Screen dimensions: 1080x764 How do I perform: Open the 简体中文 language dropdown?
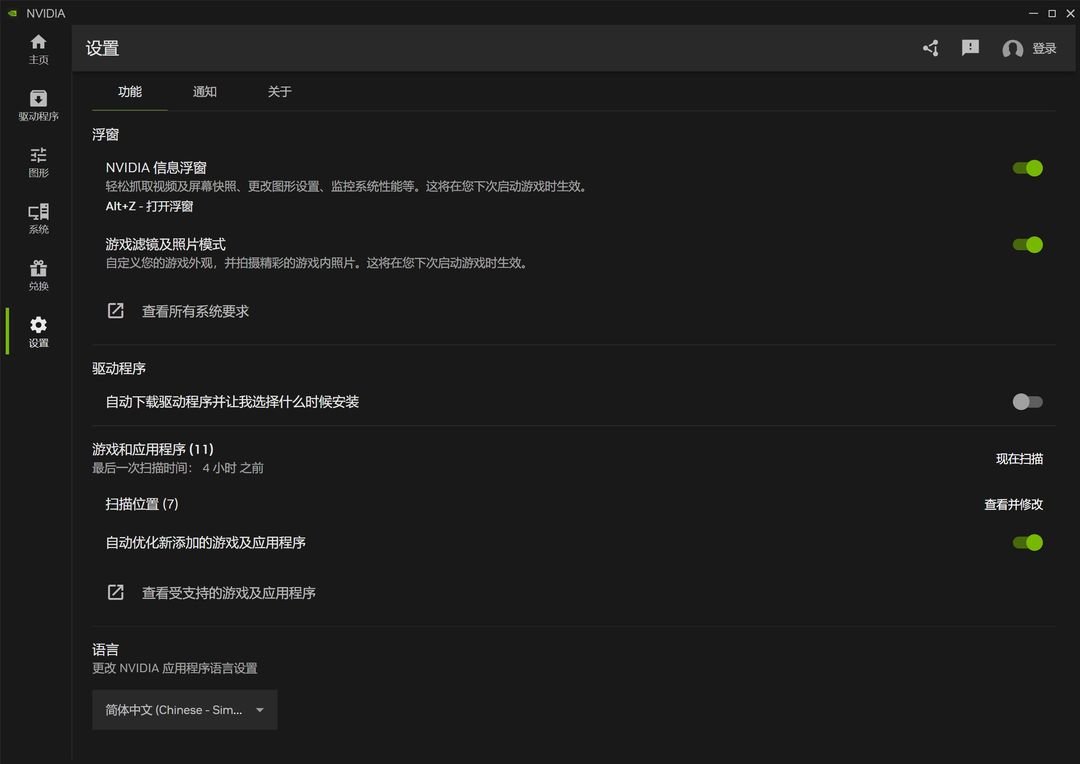pyautogui.click(x=185, y=710)
